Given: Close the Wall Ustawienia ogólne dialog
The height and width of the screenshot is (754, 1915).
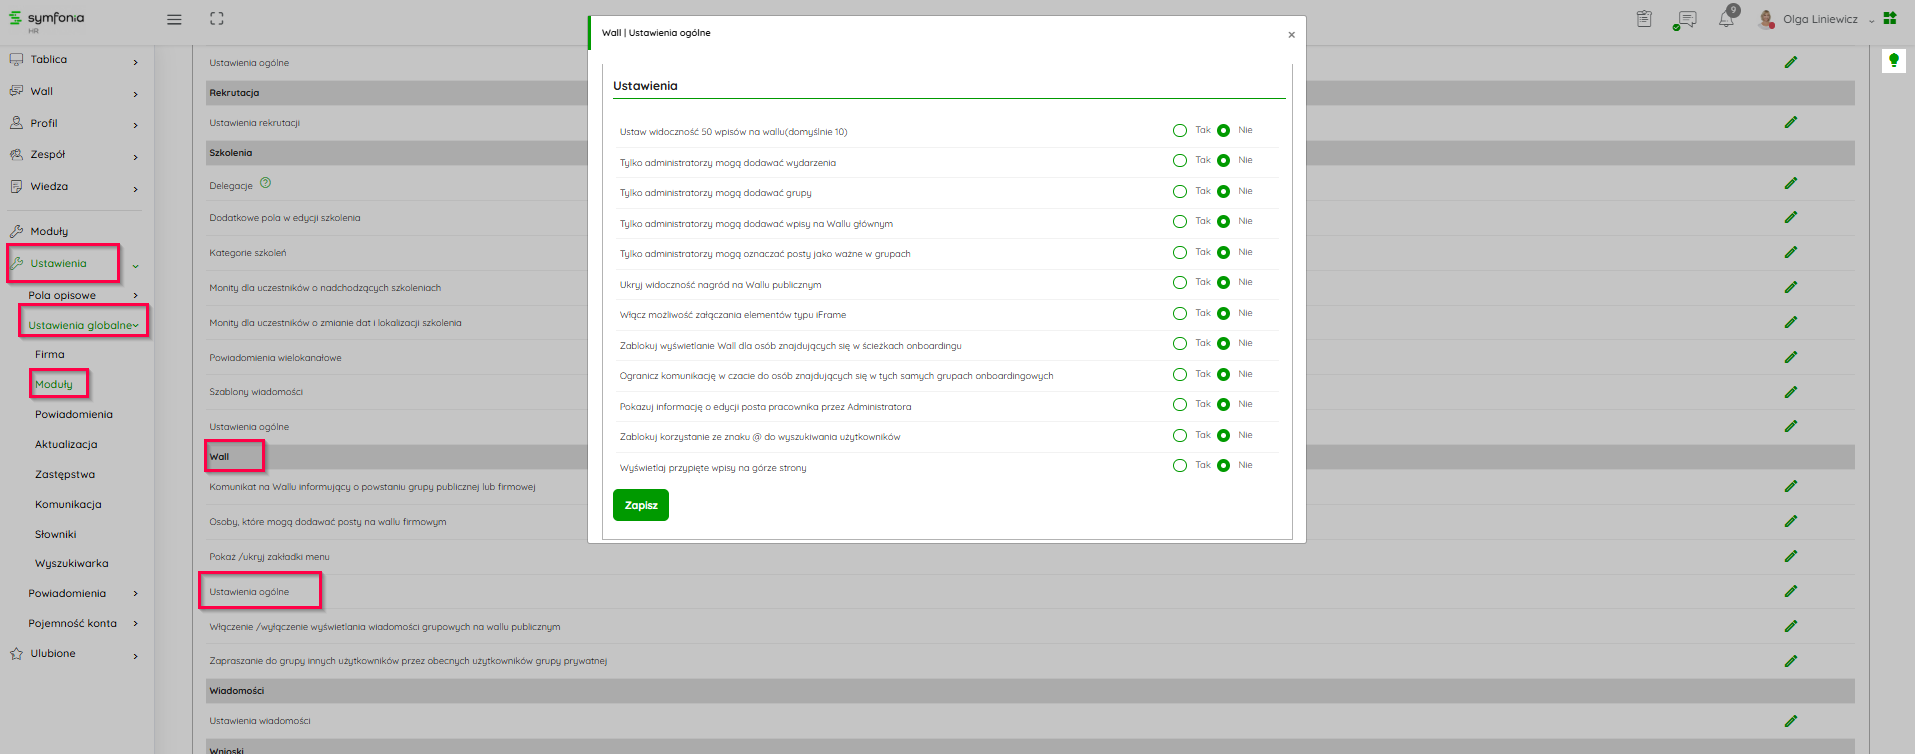Looking at the screenshot, I should (x=1291, y=35).
